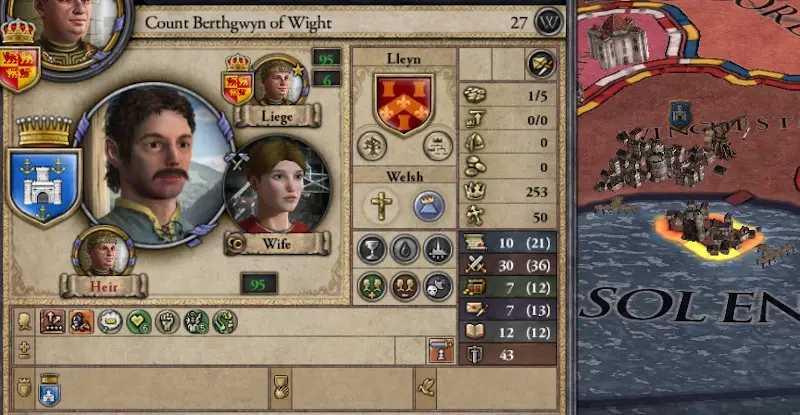
Task: Select the Catholic cross religion icon
Action: pos(382,205)
